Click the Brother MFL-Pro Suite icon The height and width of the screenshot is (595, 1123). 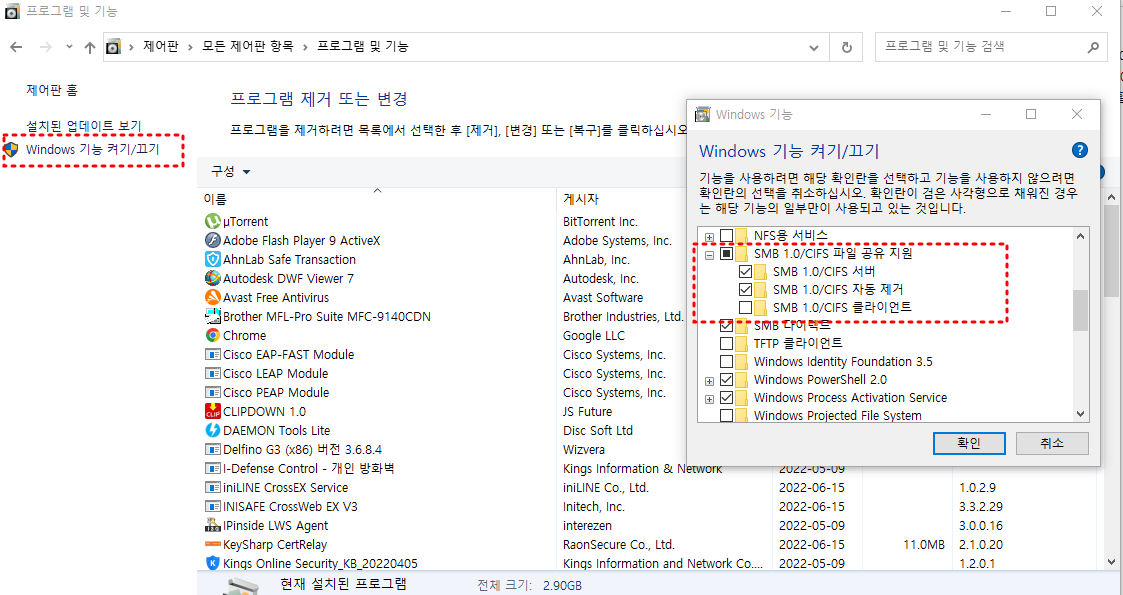click(213, 316)
